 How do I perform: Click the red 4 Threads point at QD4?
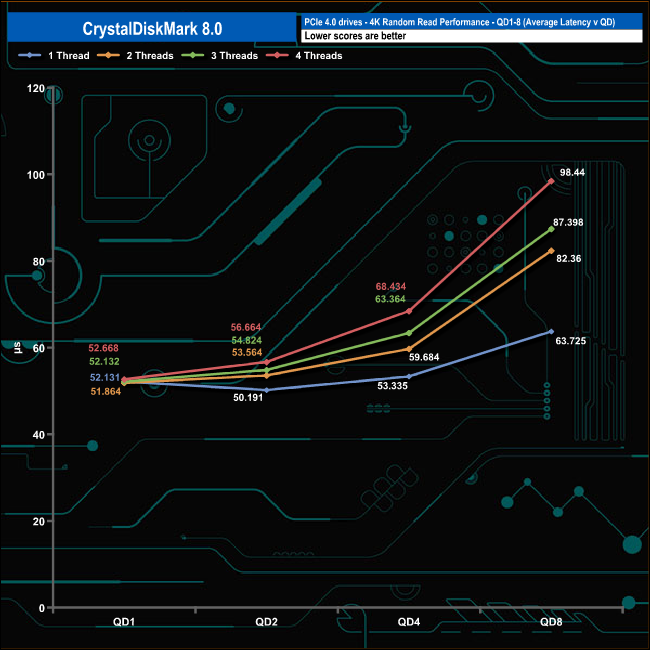pyautogui.click(x=409, y=311)
